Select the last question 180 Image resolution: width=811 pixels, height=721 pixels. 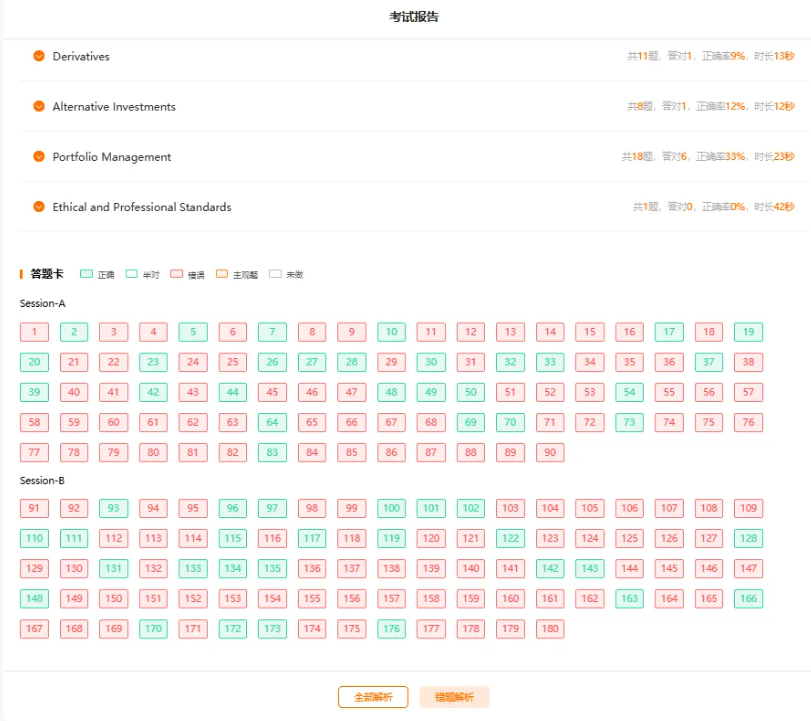[550, 628]
